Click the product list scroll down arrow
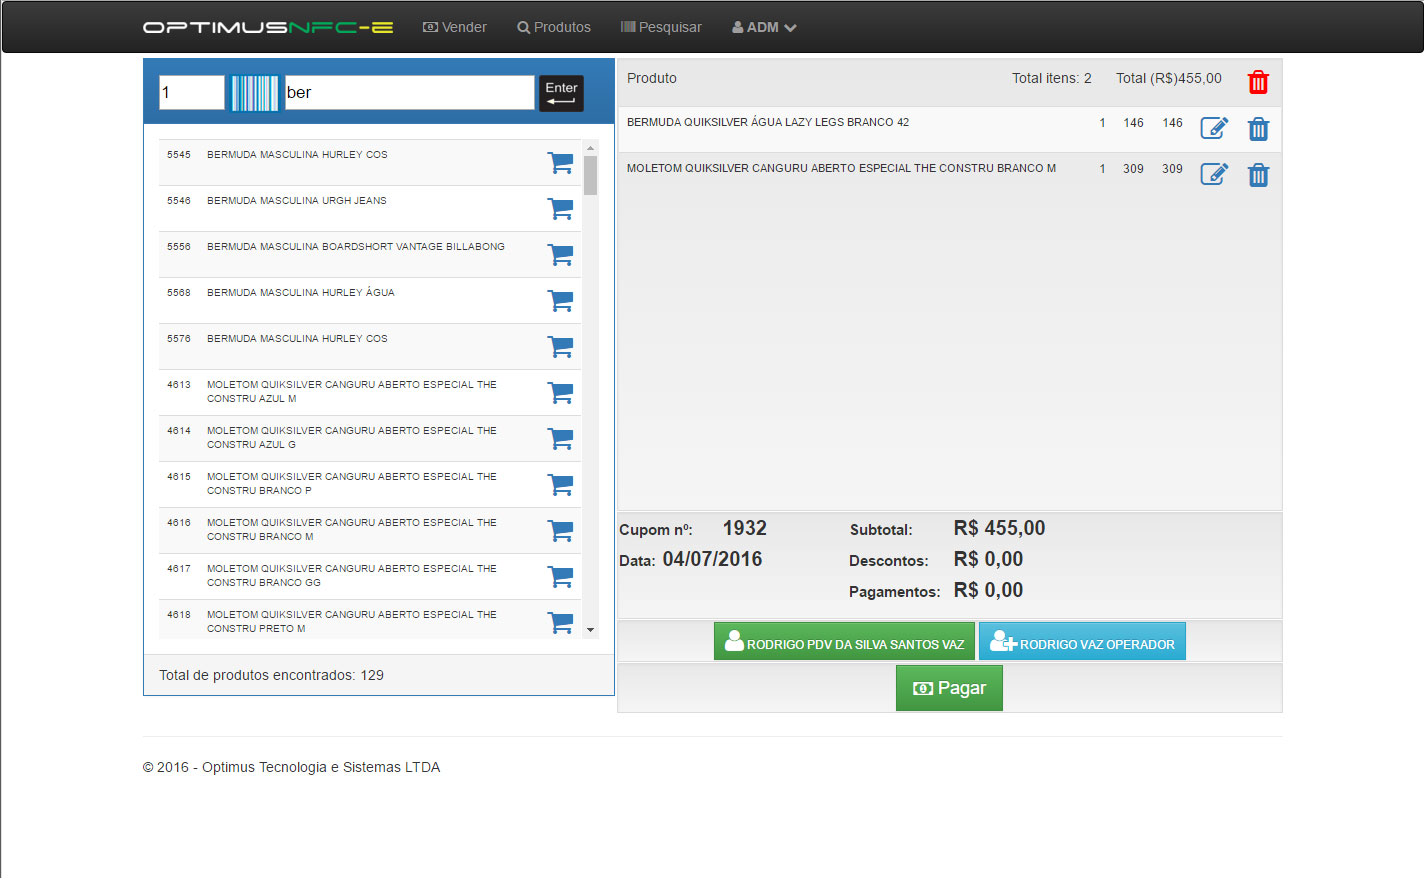This screenshot has height=882, width=1425. tap(591, 631)
